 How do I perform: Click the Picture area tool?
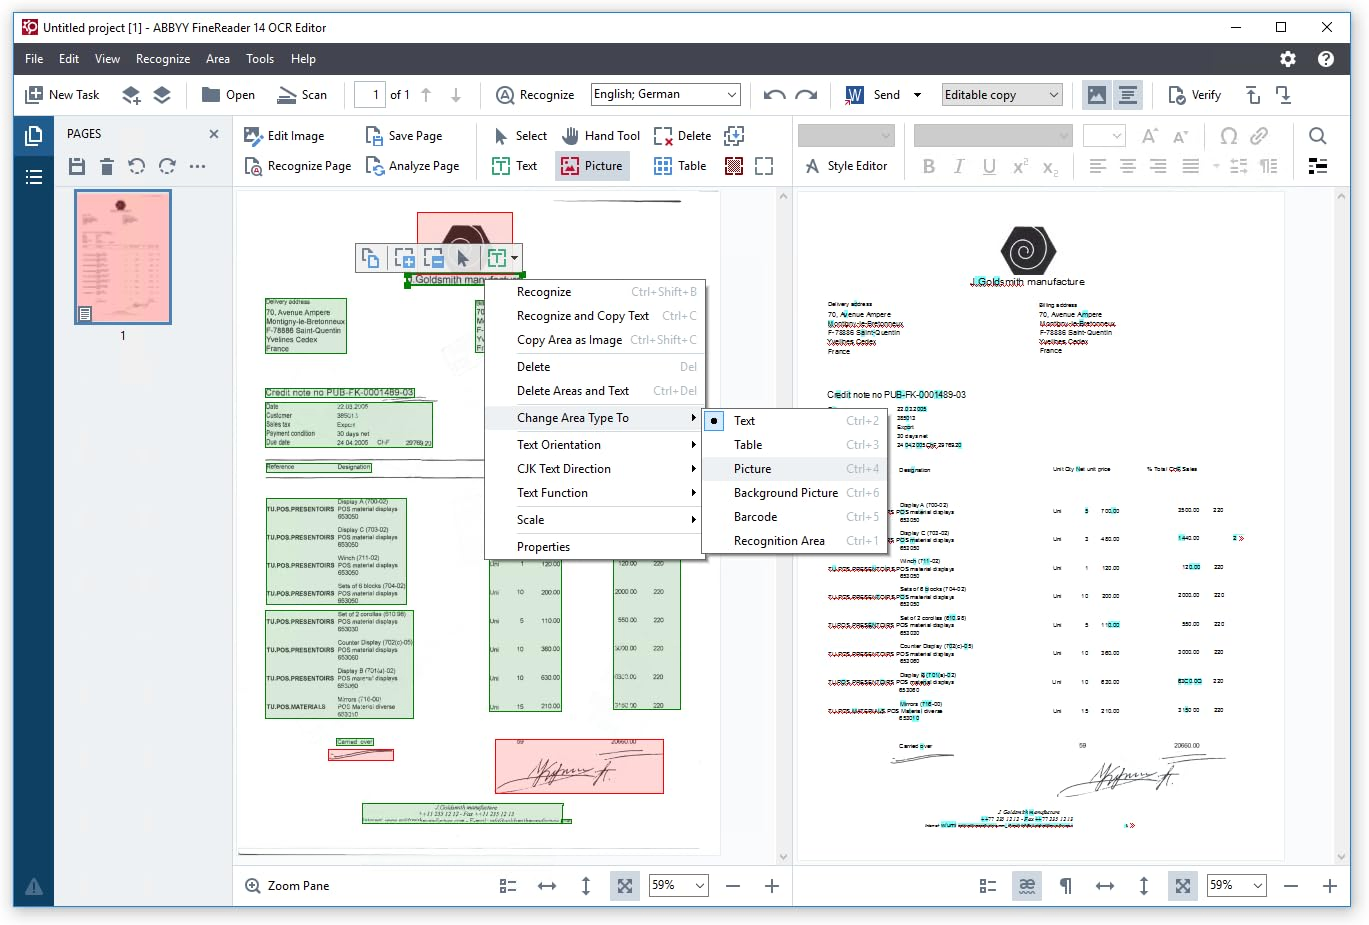point(592,166)
